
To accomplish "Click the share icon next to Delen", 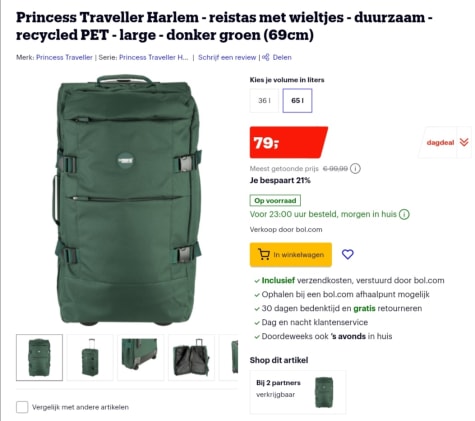I will coord(266,57).
